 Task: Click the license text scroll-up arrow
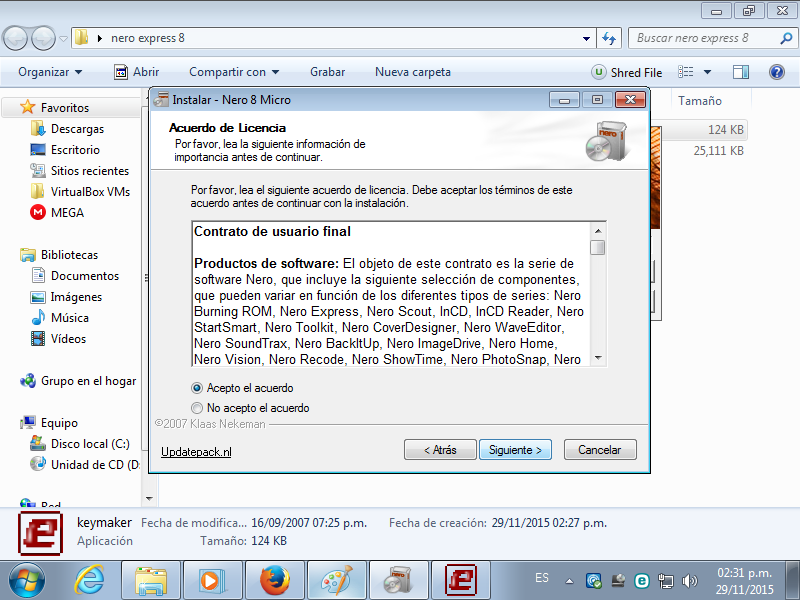(598, 231)
